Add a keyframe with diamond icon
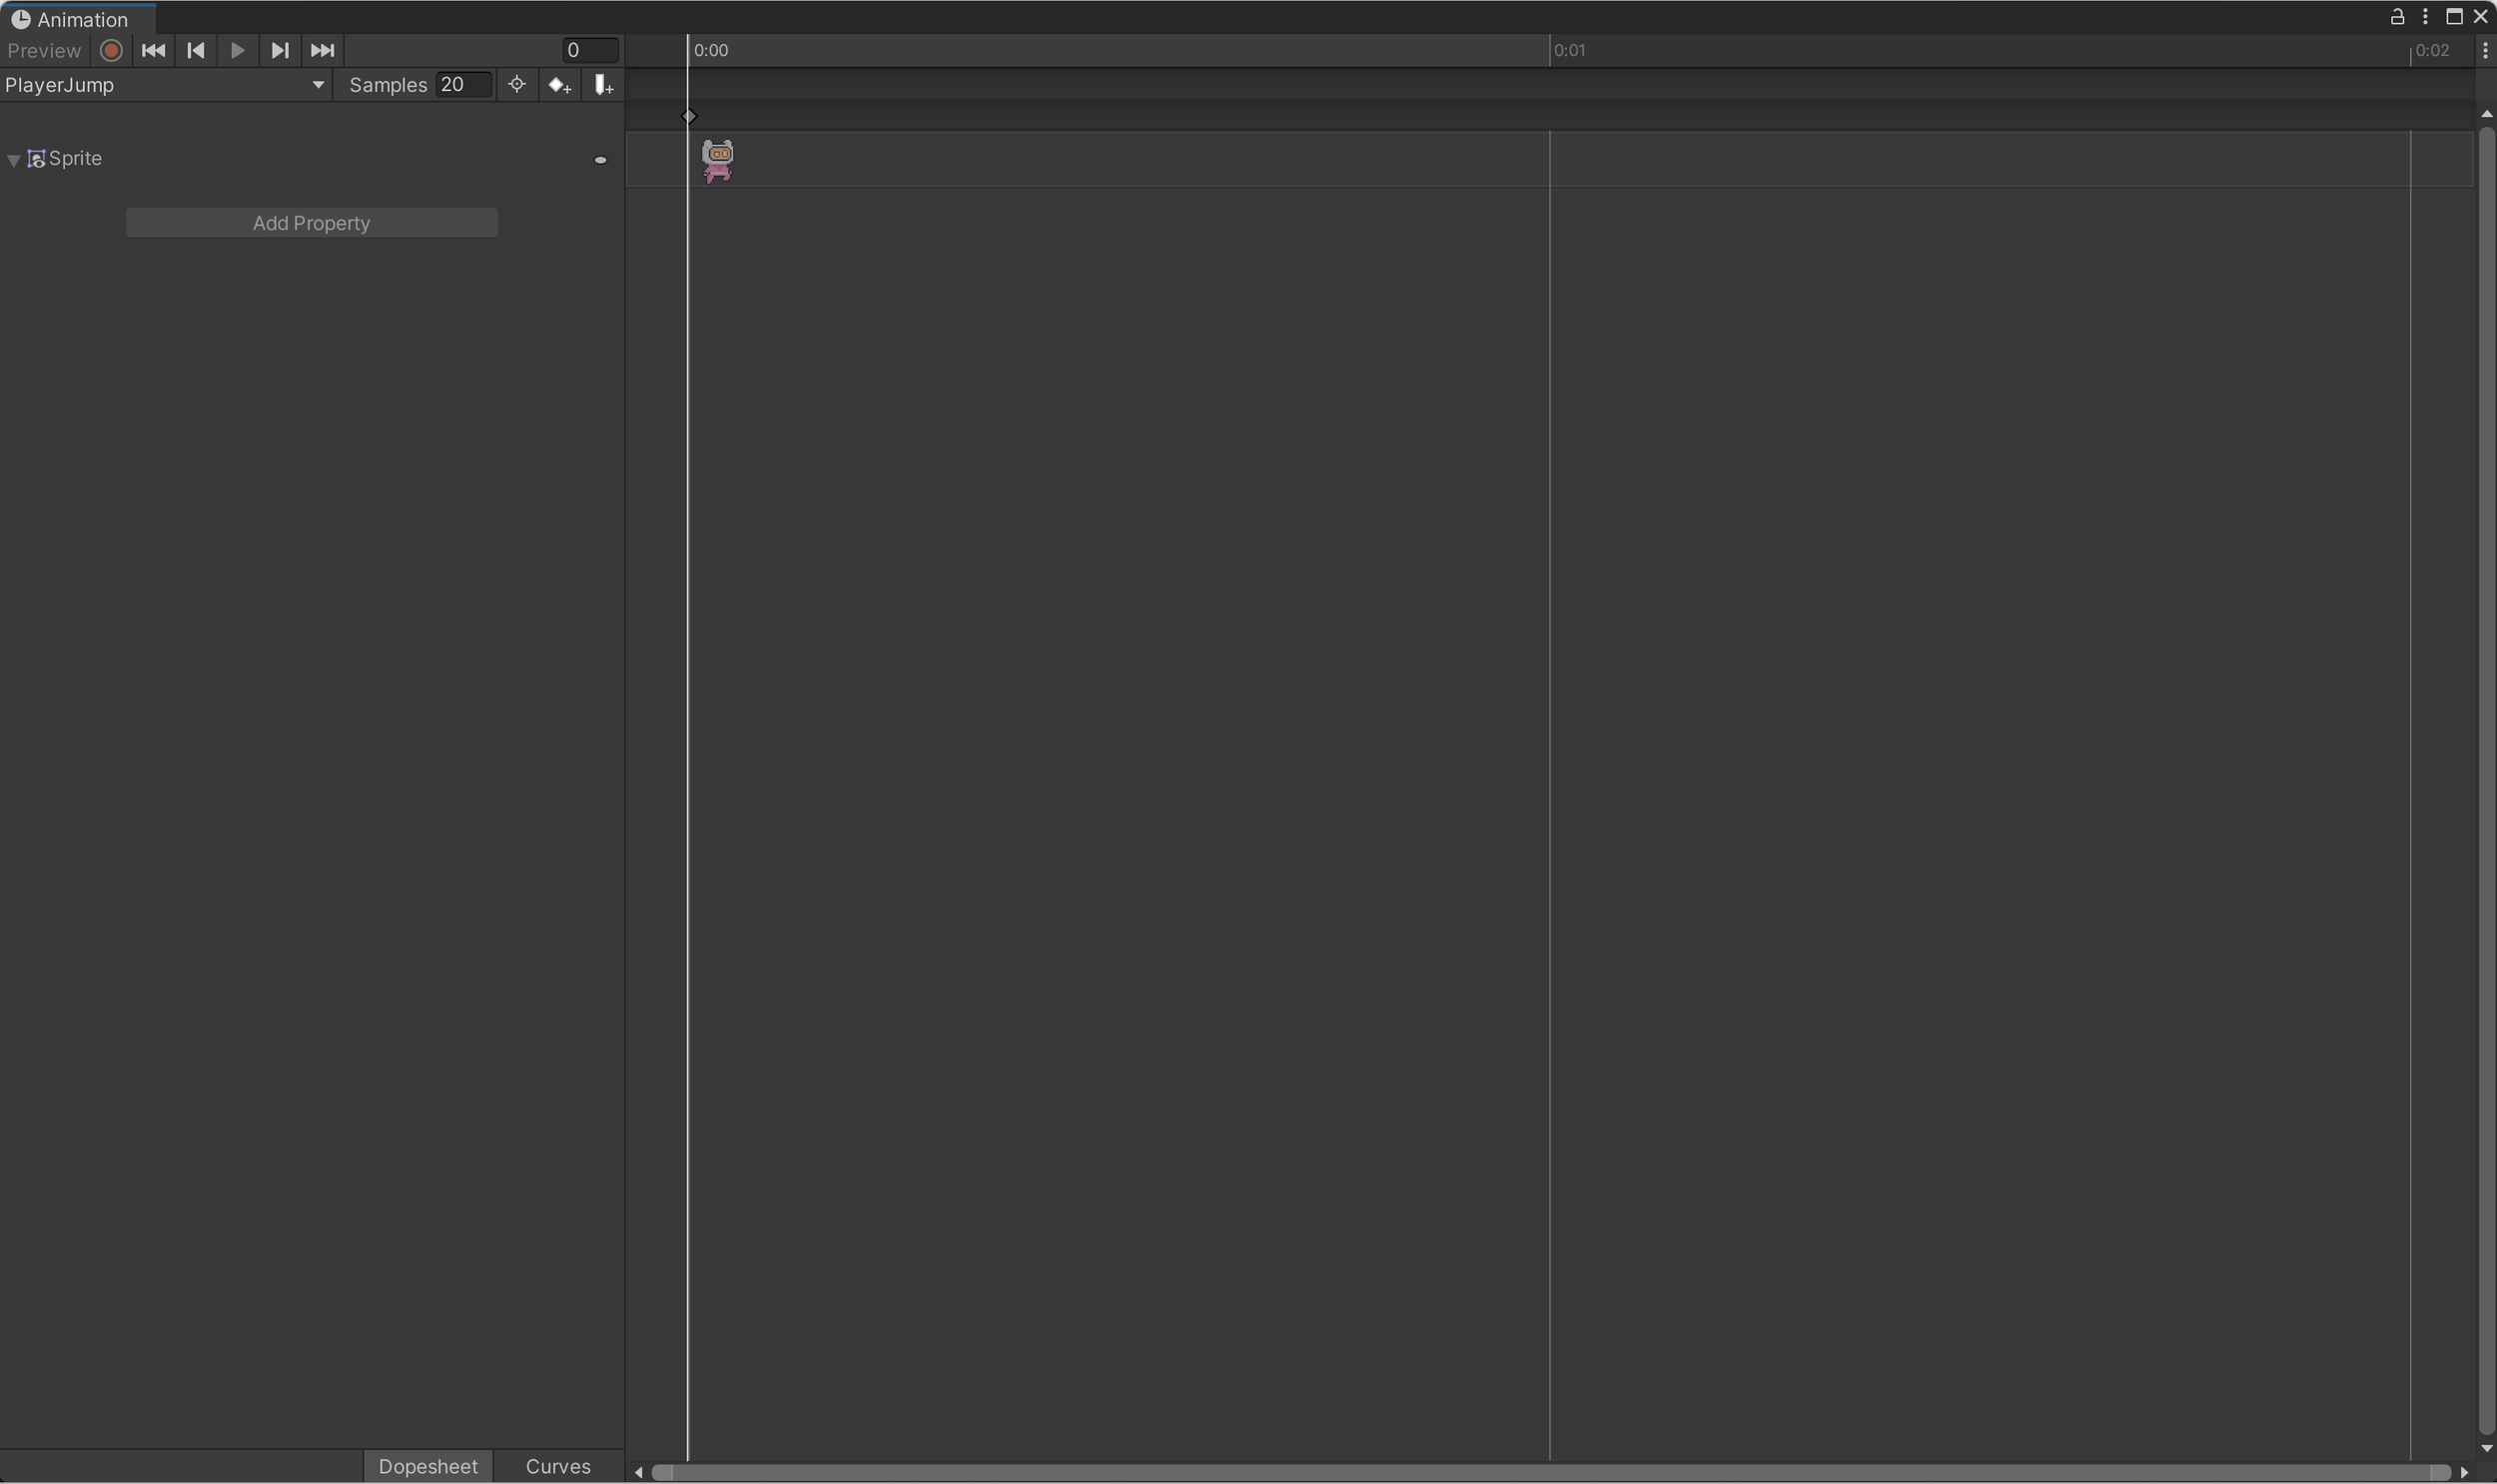Viewport: 2497px width, 1484px height. 560,85
